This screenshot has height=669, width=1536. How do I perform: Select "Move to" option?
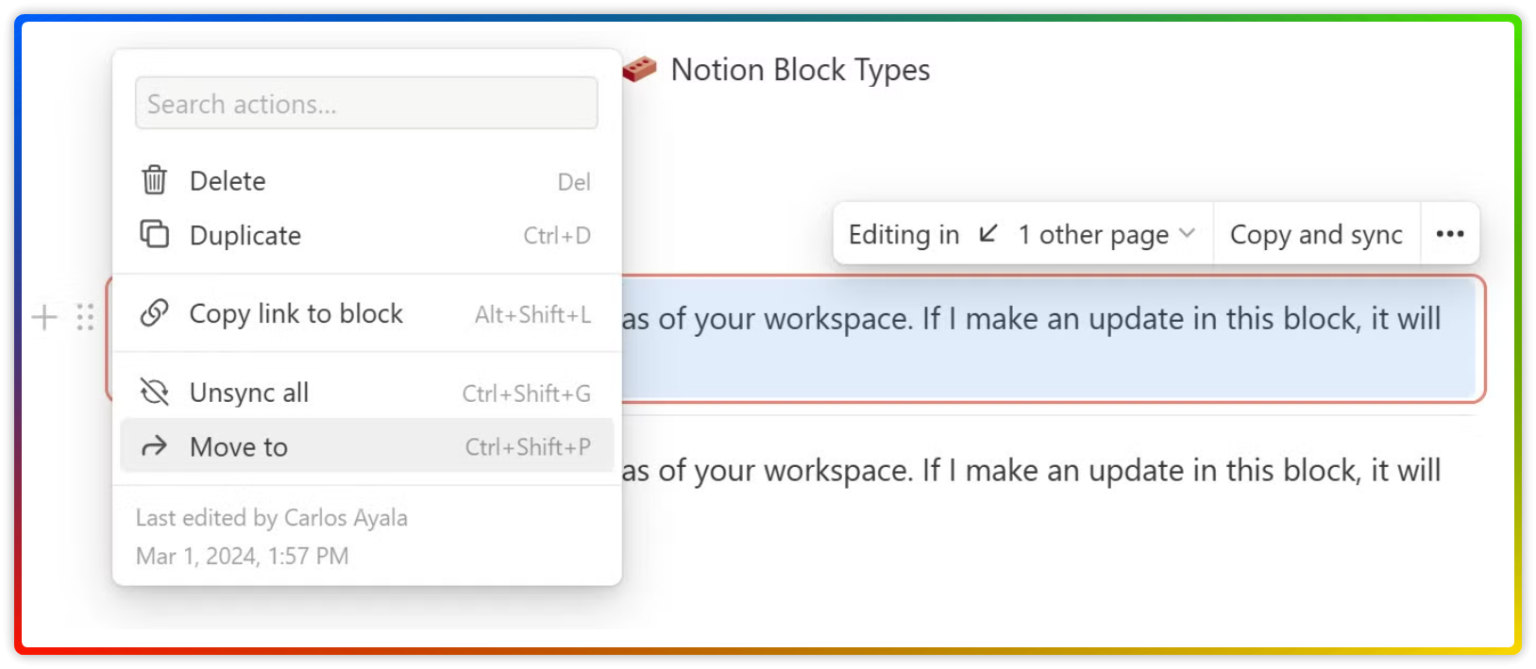coord(238,447)
